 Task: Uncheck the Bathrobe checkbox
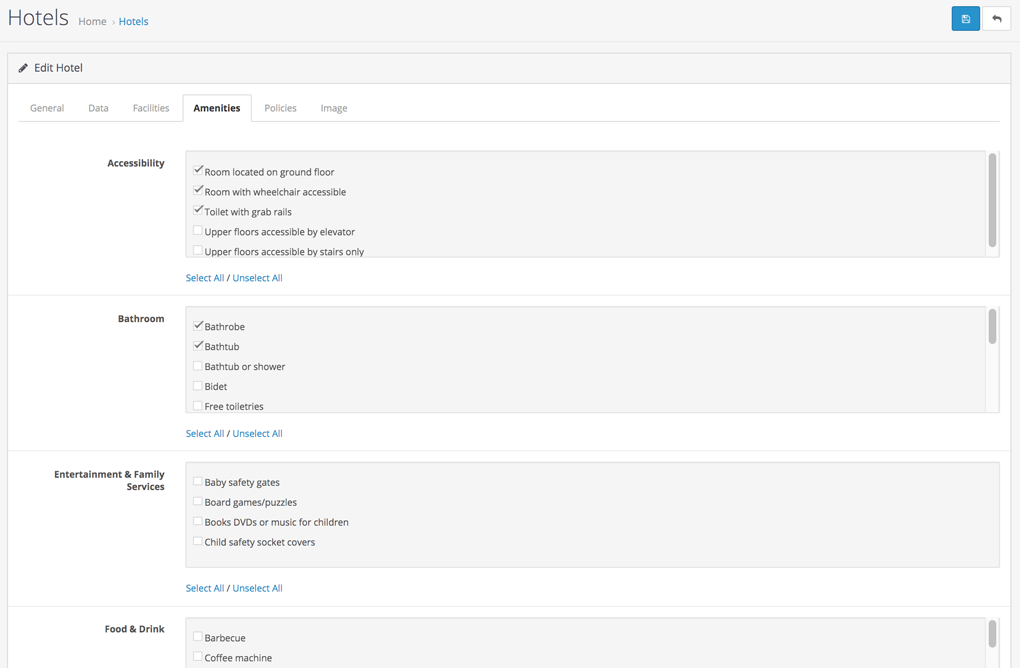(198, 325)
